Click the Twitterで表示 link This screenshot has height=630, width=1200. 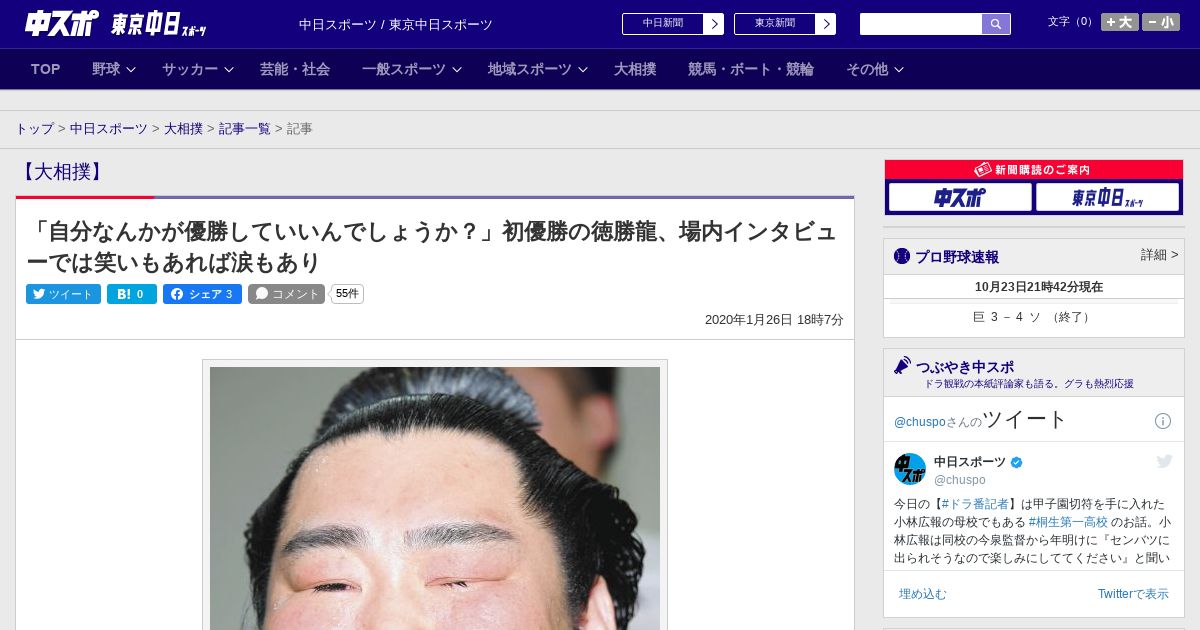click(x=1133, y=594)
